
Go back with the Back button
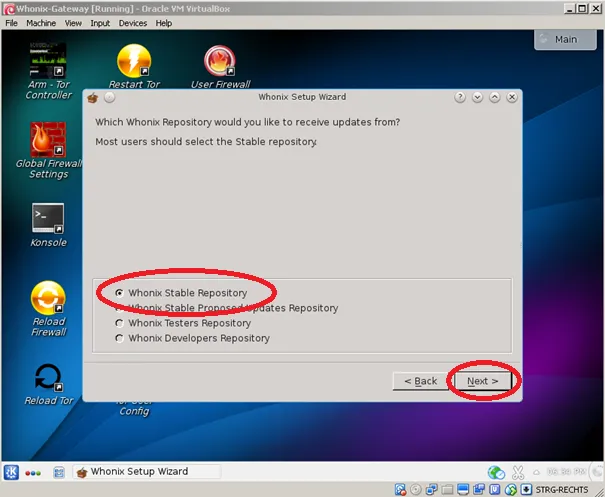[x=421, y=381]
